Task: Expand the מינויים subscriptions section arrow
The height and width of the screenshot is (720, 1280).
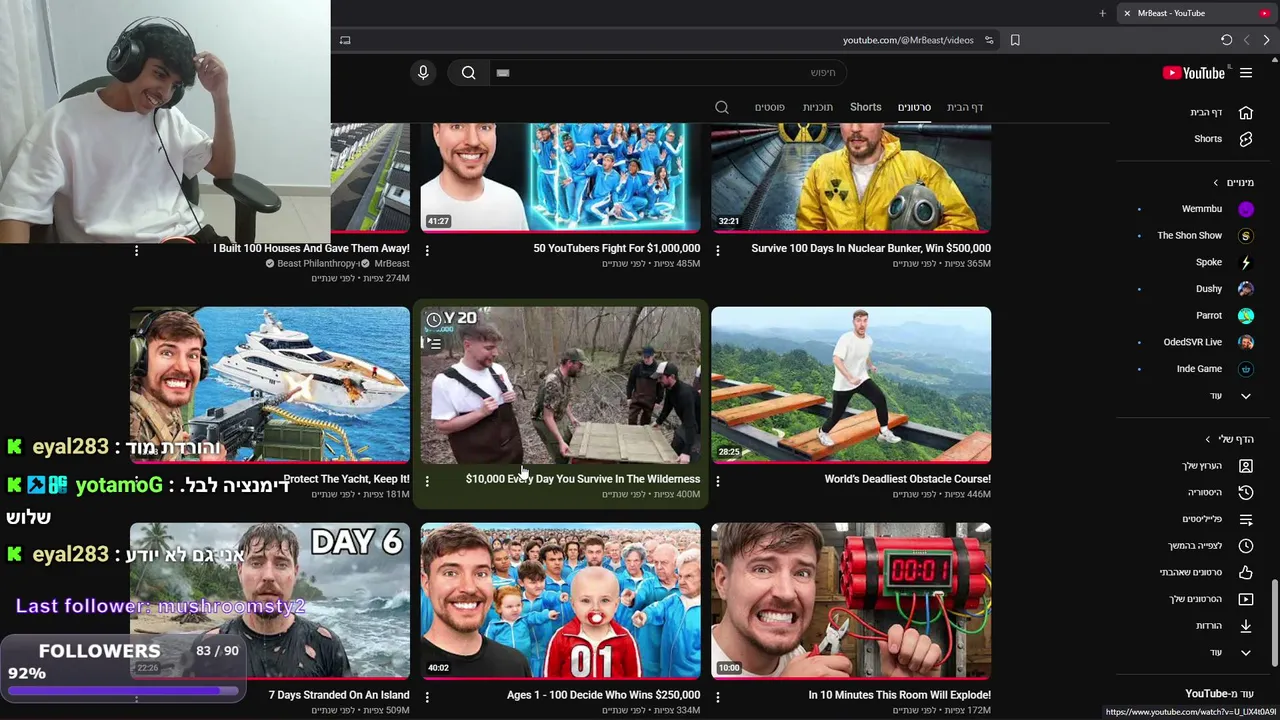Action: point(1216,183)
